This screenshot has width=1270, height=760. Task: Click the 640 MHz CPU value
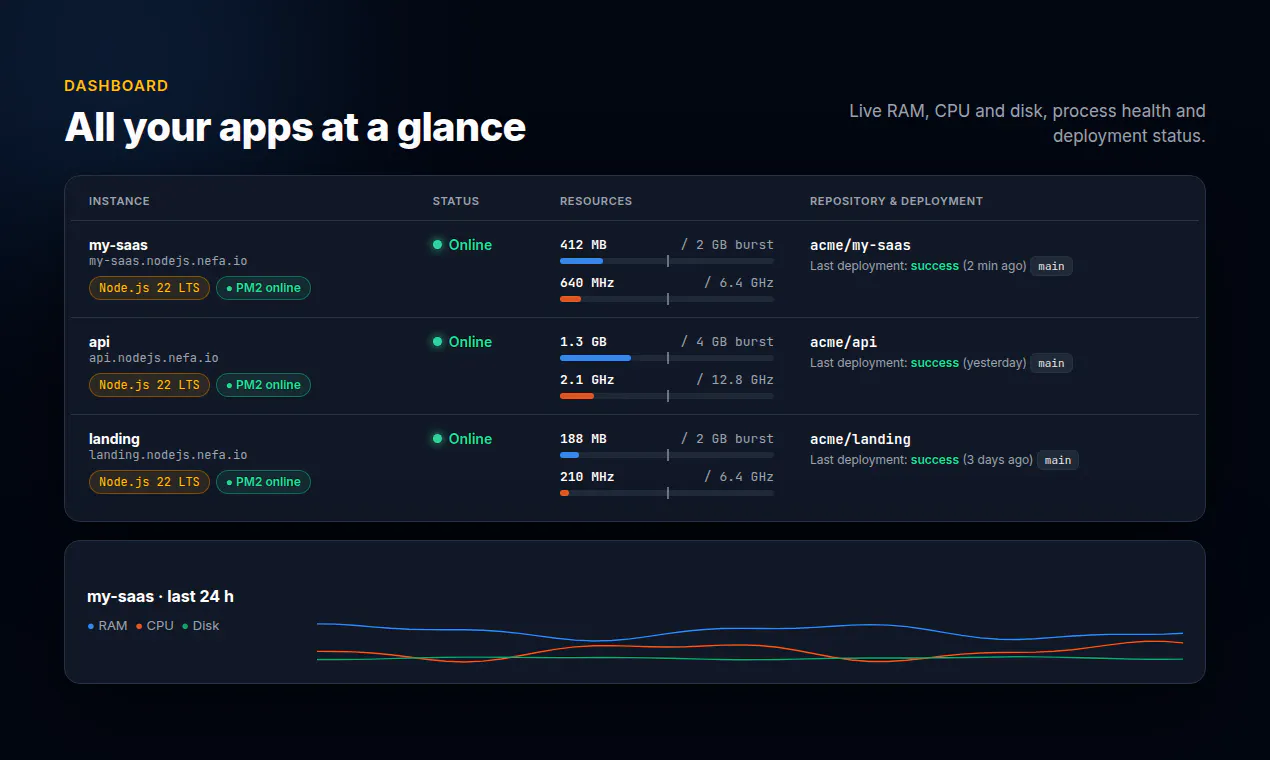click(x=587, y=283)
